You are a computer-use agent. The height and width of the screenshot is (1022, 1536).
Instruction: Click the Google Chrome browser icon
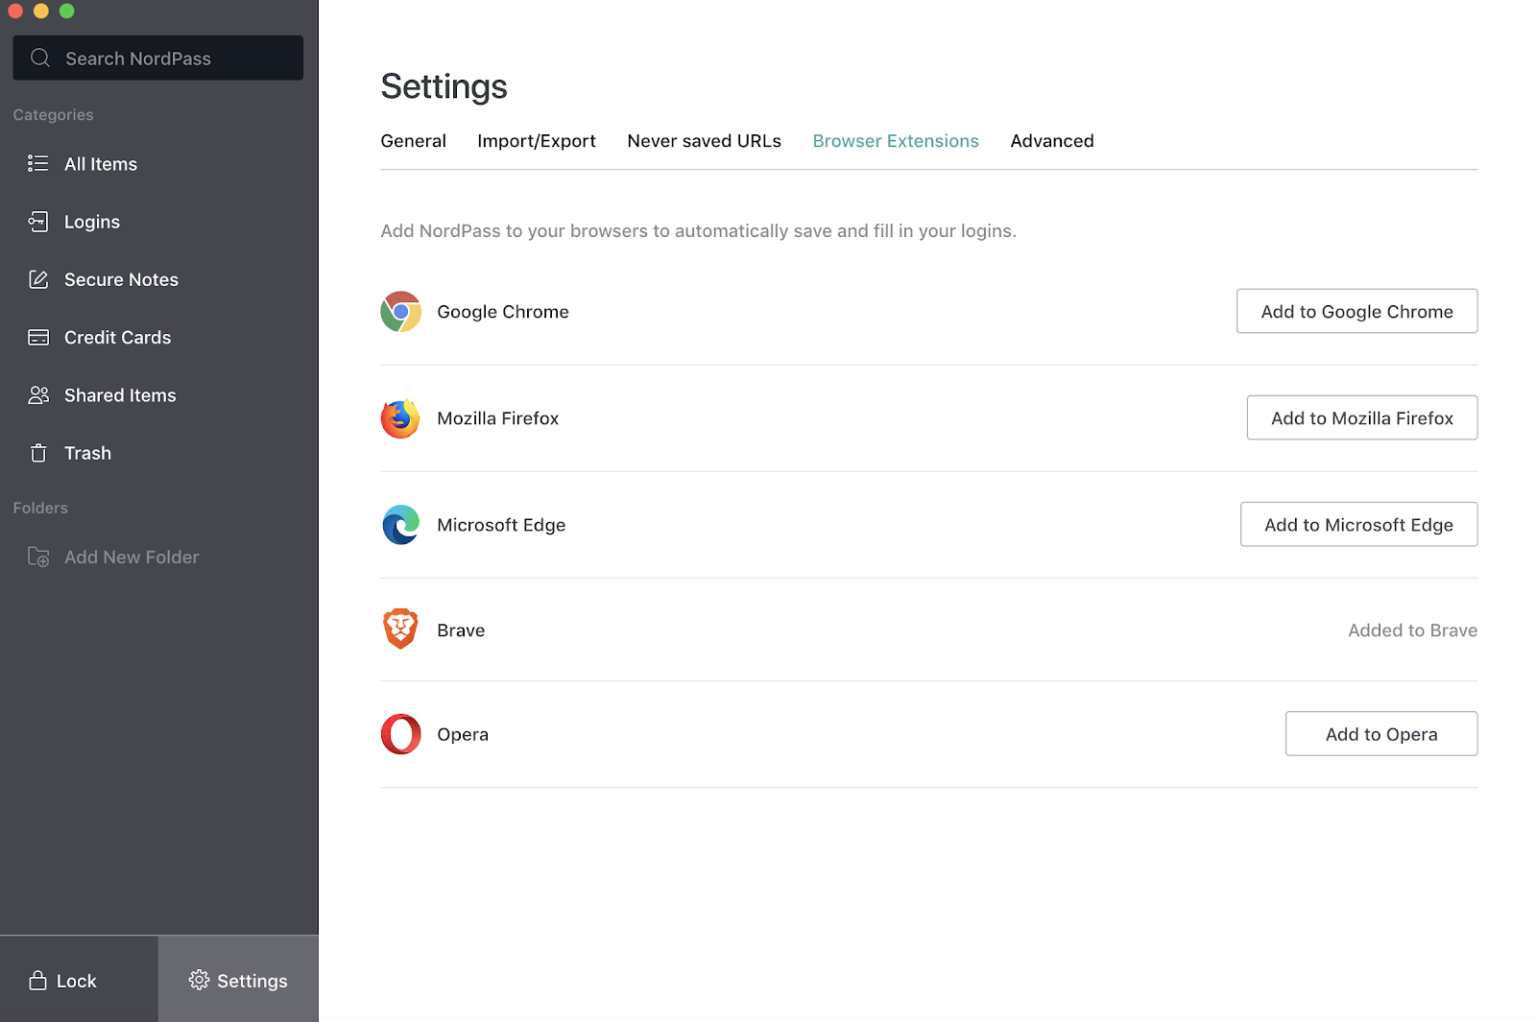coord(400,311)
